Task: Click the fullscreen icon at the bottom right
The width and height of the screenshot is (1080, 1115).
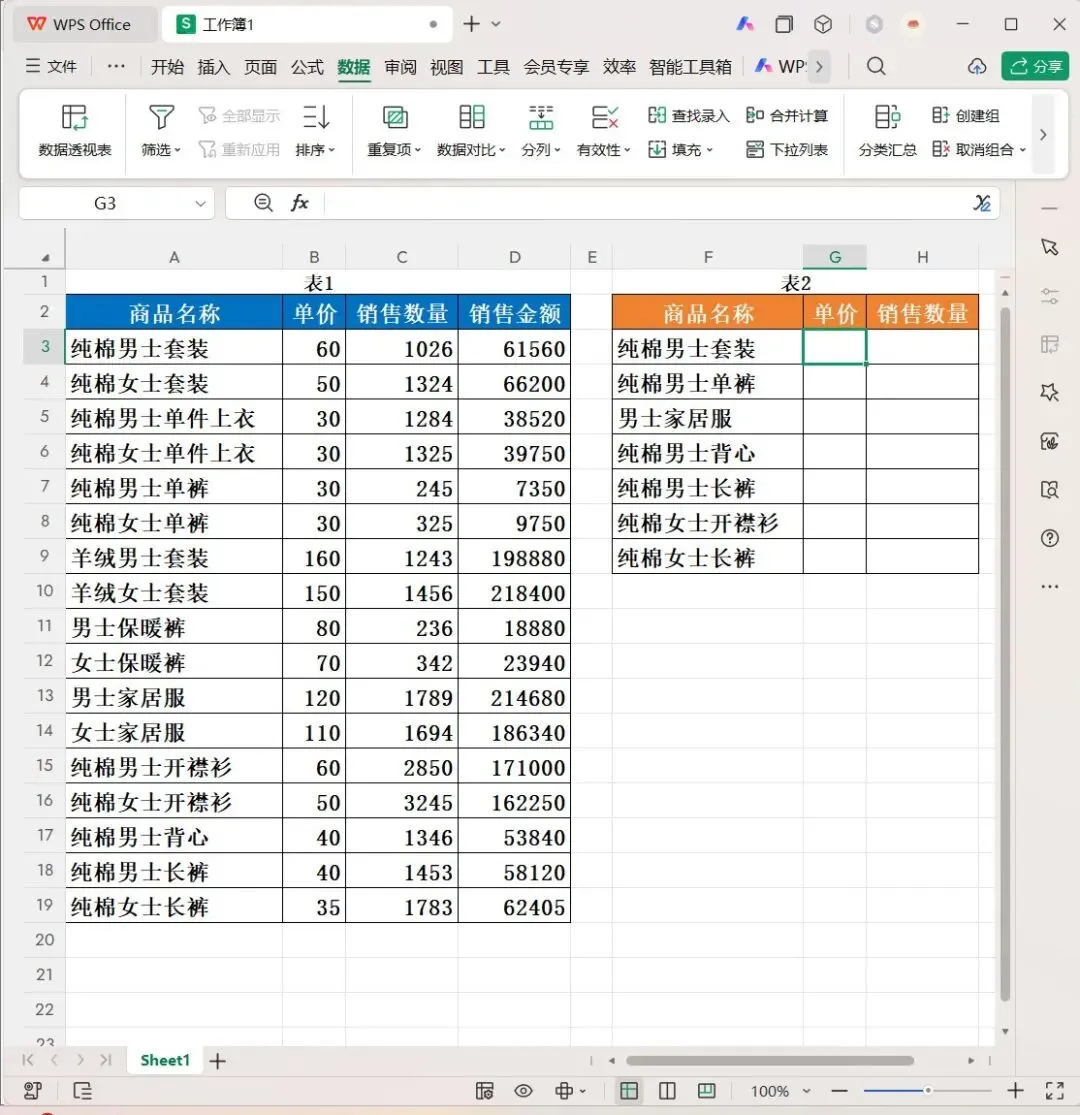Action: [x=1055, y=1091]
